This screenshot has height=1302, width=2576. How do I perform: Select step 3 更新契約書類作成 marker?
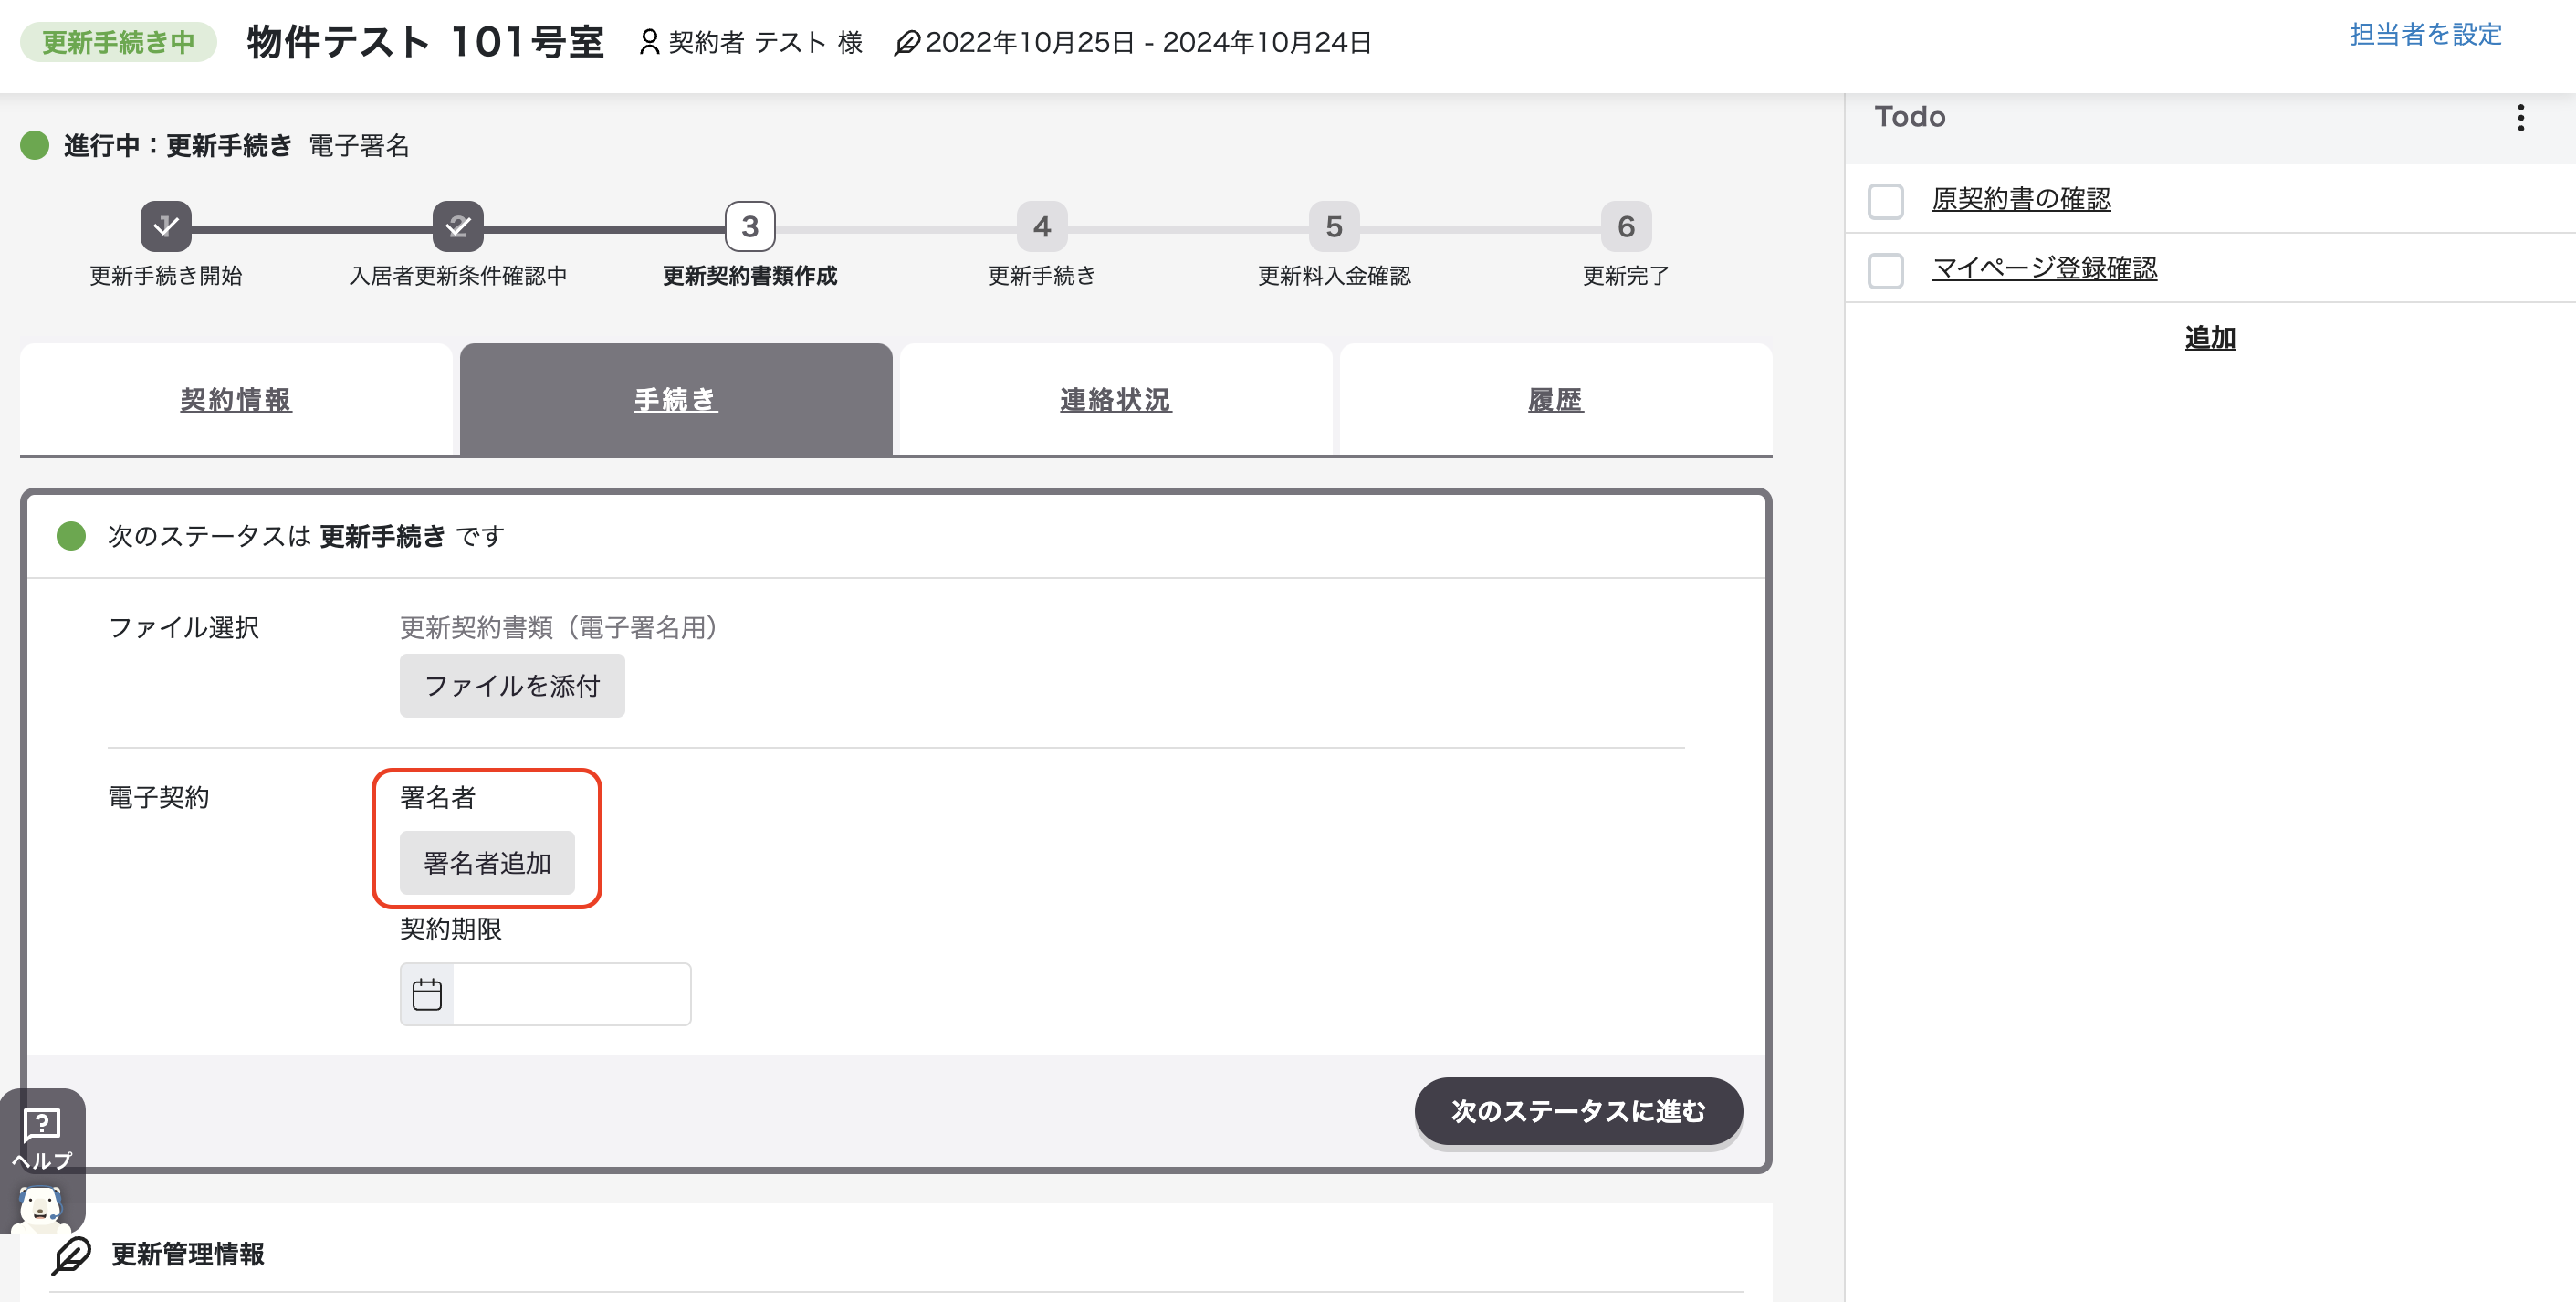(750, 227)
